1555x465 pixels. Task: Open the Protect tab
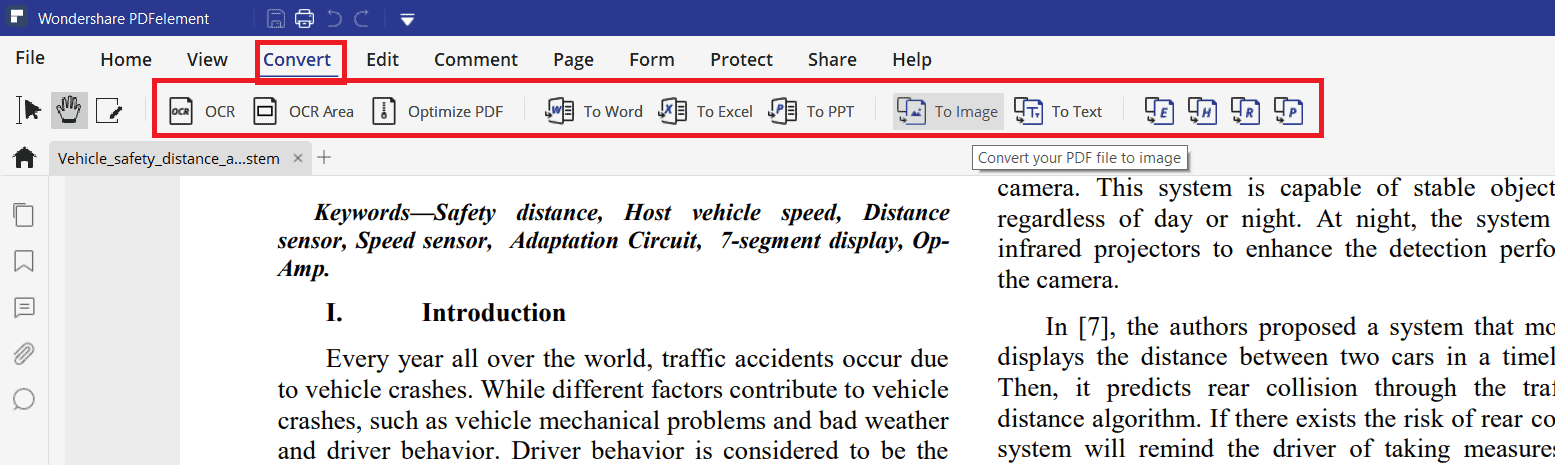click(x=741, y=60)
